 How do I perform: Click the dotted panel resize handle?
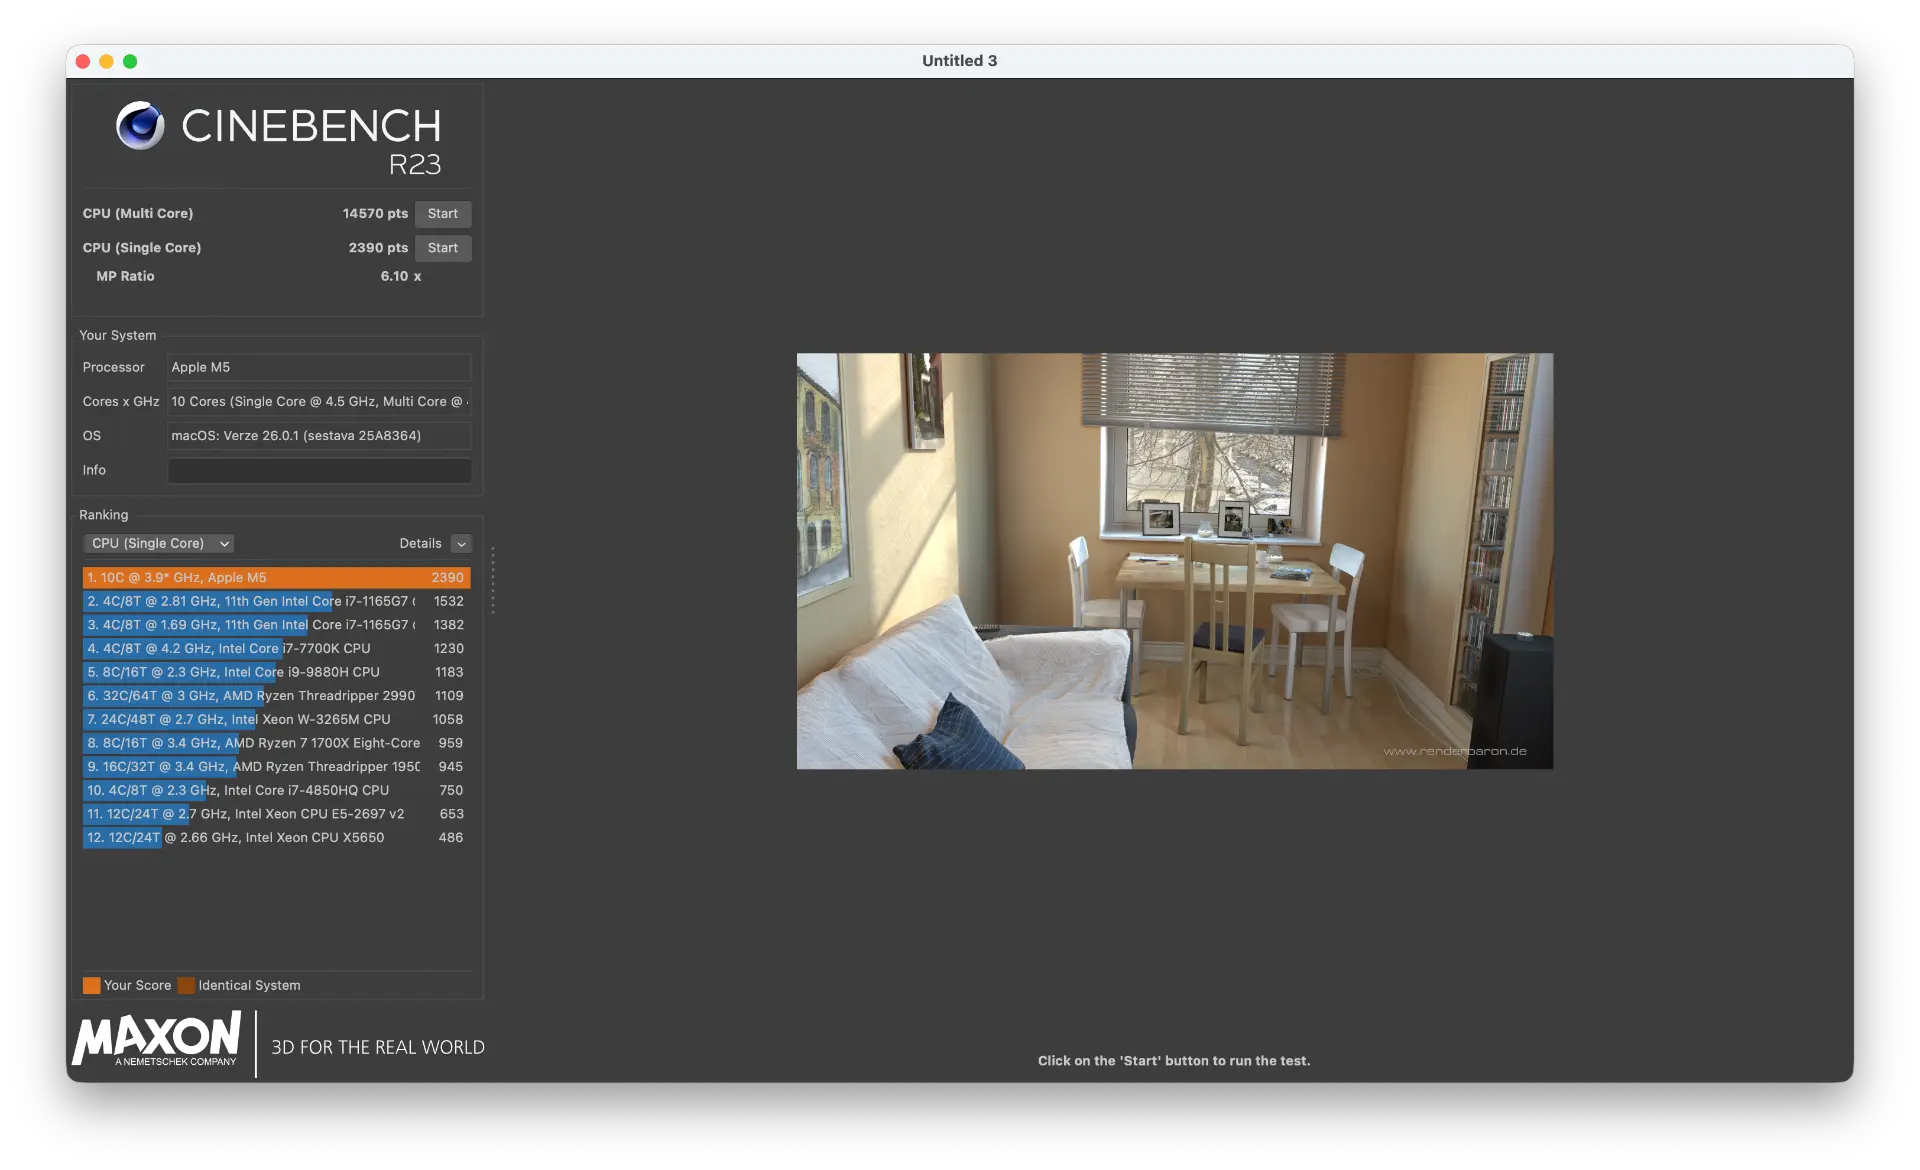(492, 580)
